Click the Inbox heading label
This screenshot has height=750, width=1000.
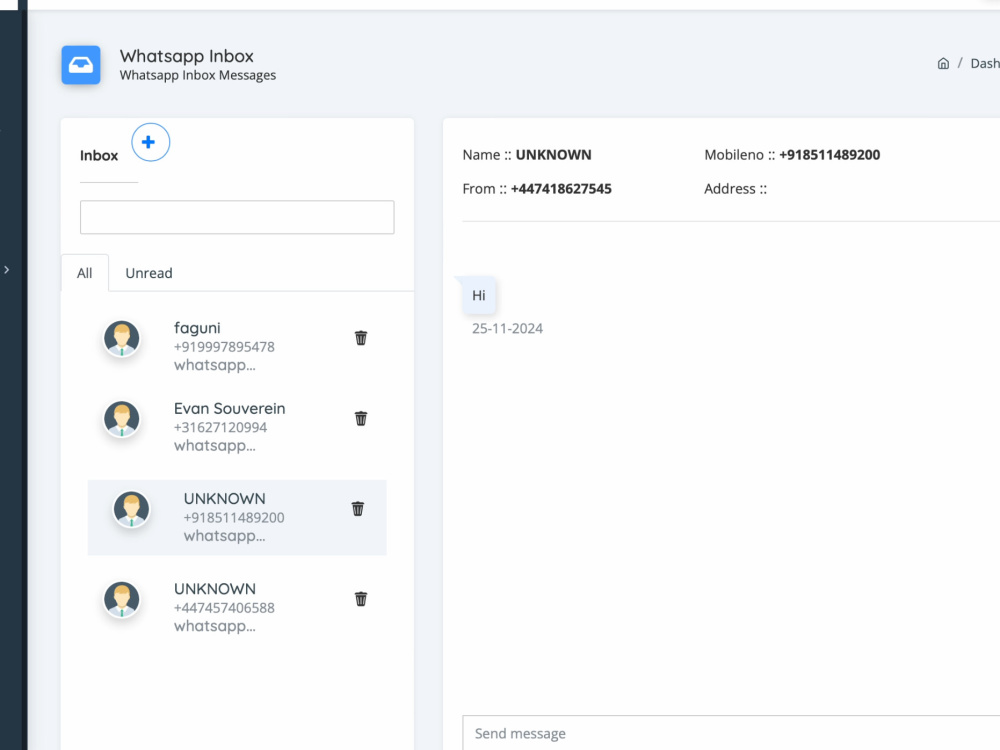[99, 156]
